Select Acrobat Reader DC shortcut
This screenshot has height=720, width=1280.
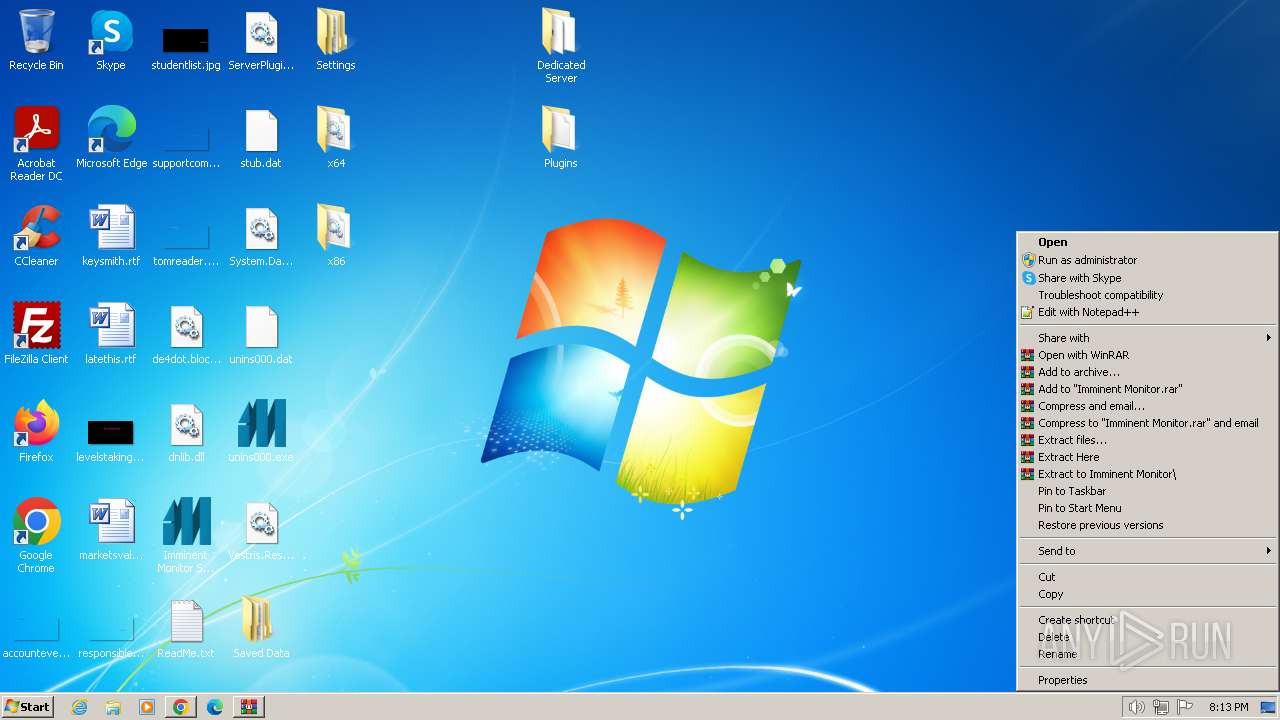36,144
